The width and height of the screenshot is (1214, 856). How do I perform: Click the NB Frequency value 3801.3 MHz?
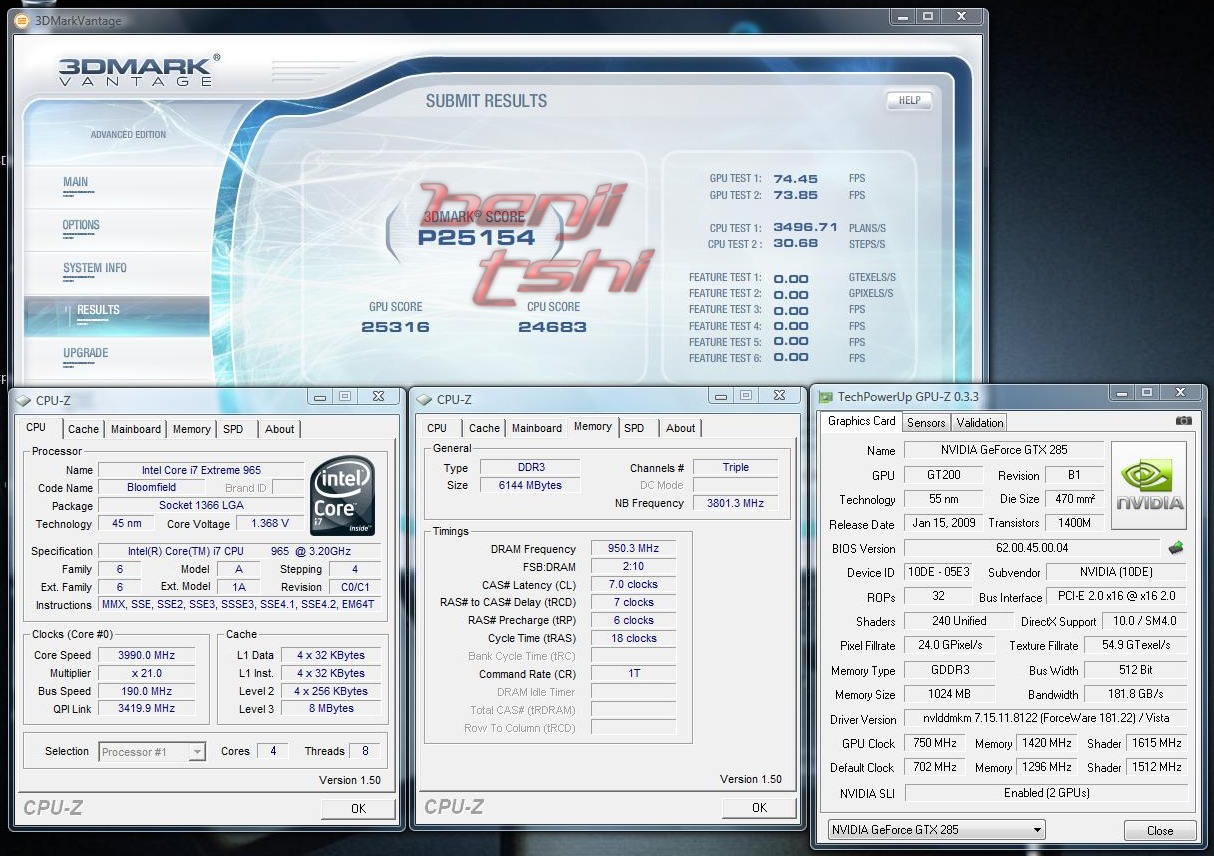735,504
